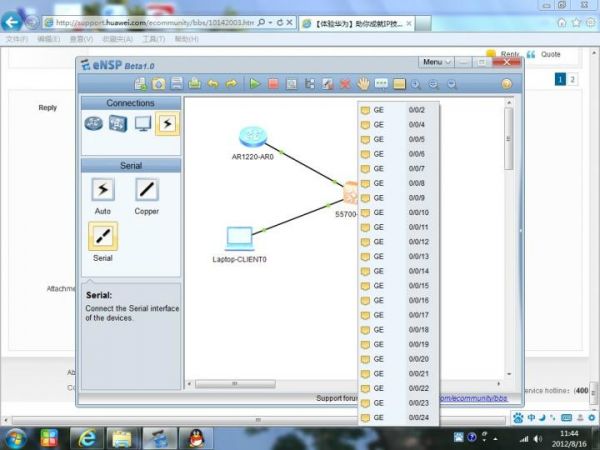Open QQ penguin from taskbar
Viewport: 600px width, 450px height.
tap(196, 439)
